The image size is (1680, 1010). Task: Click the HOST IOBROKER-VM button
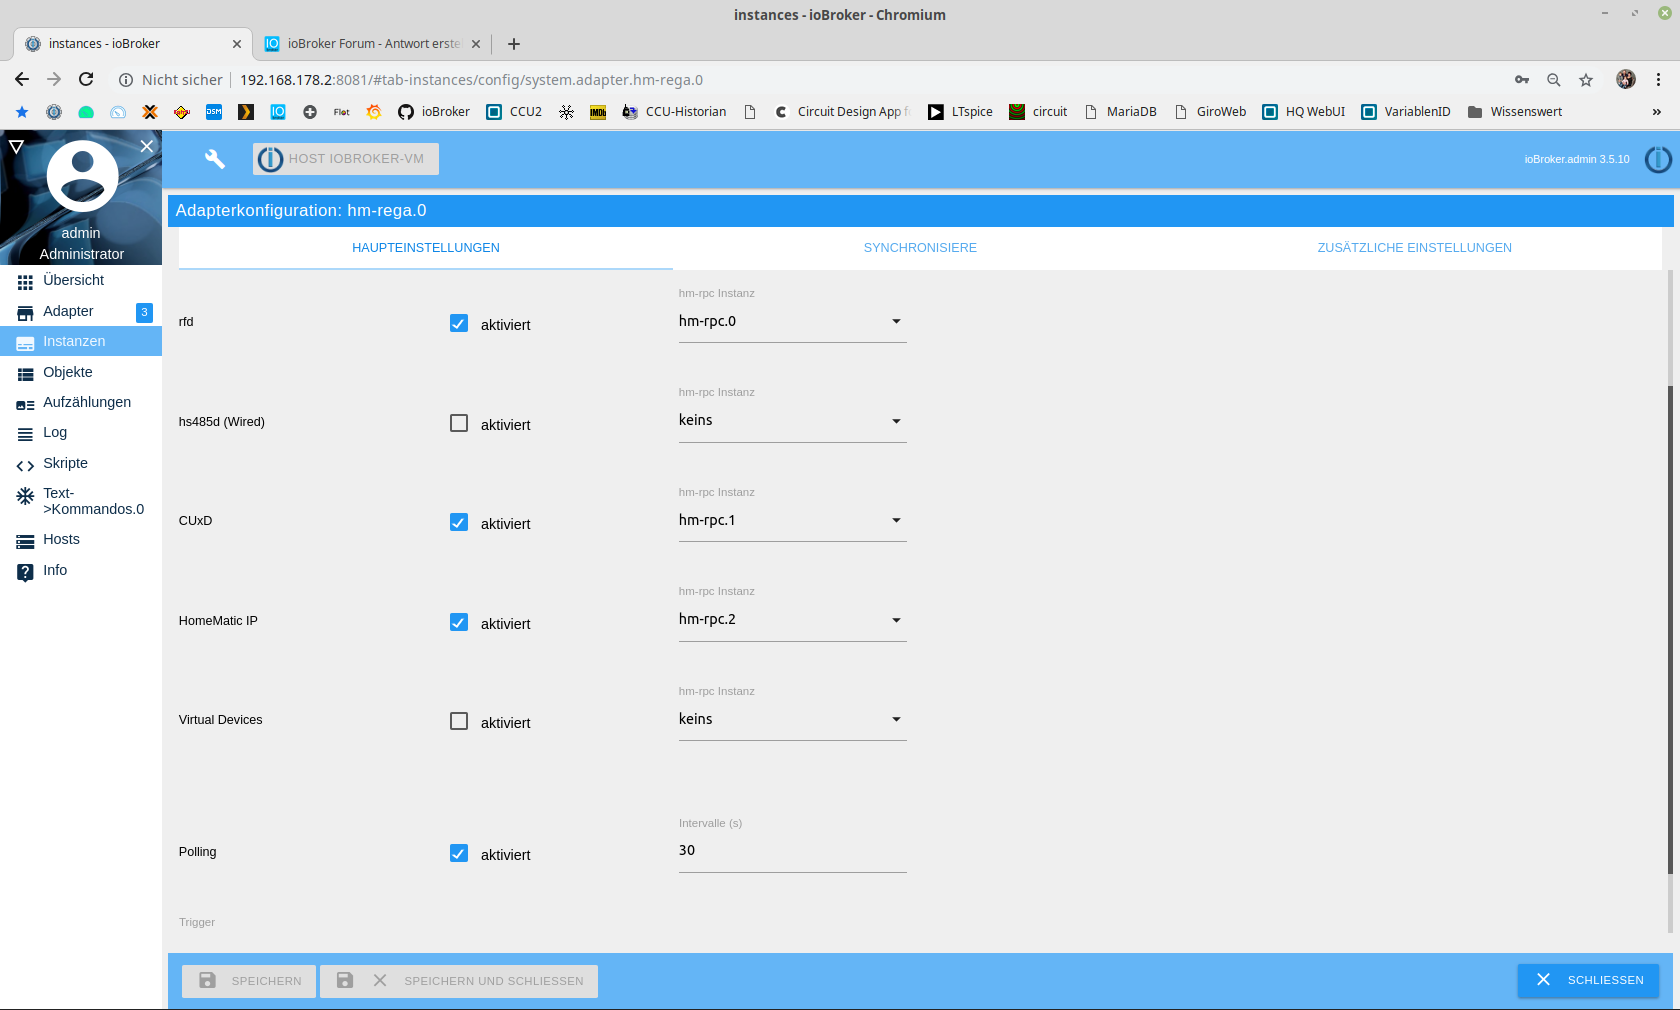pyautogui.click(x=346, y=159)
